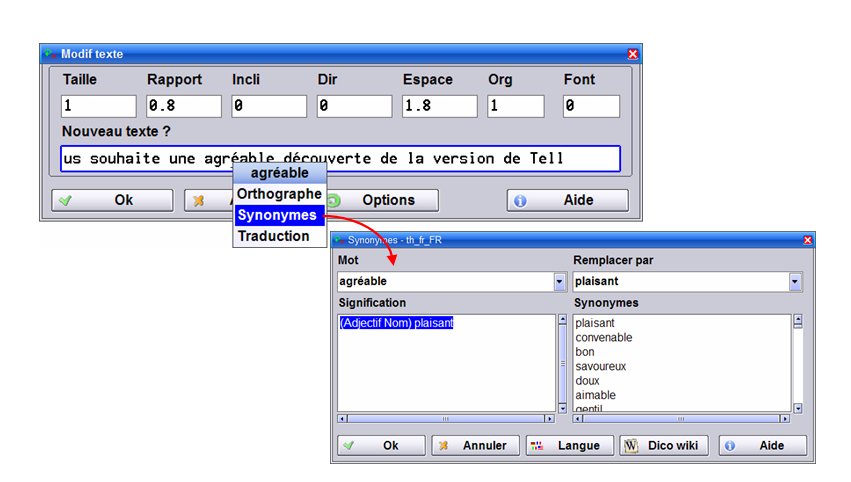Select synonym aimable in the list
This screenshot has width=851, height=482.
pos(595,395)
